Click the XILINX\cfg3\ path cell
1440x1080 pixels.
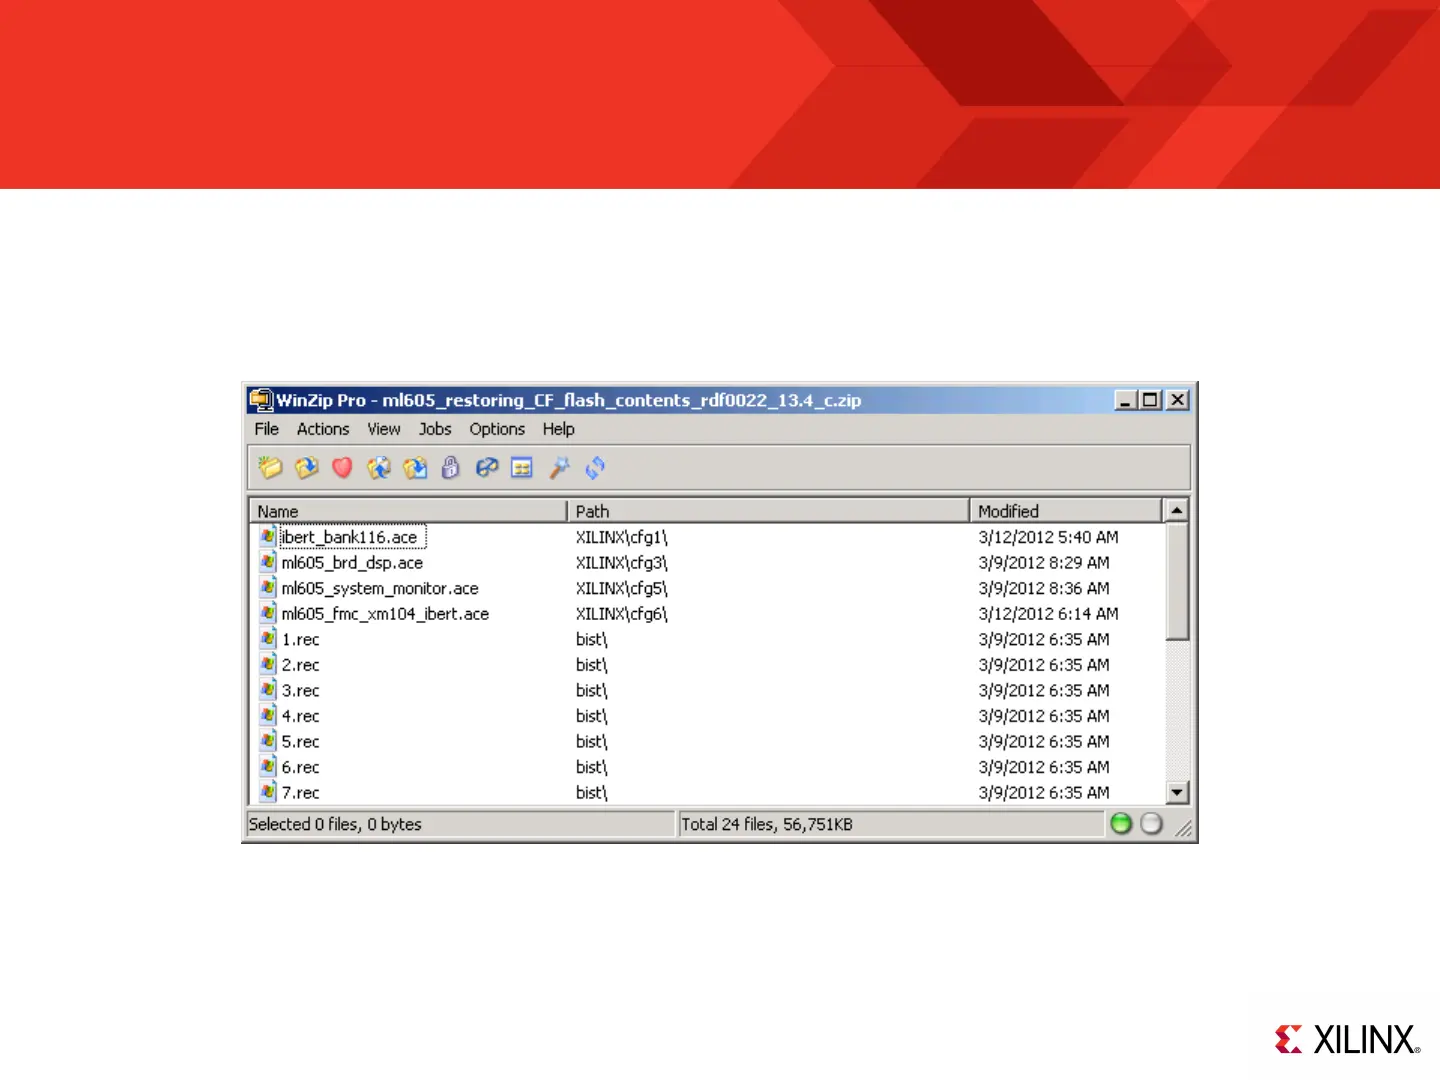621,562
